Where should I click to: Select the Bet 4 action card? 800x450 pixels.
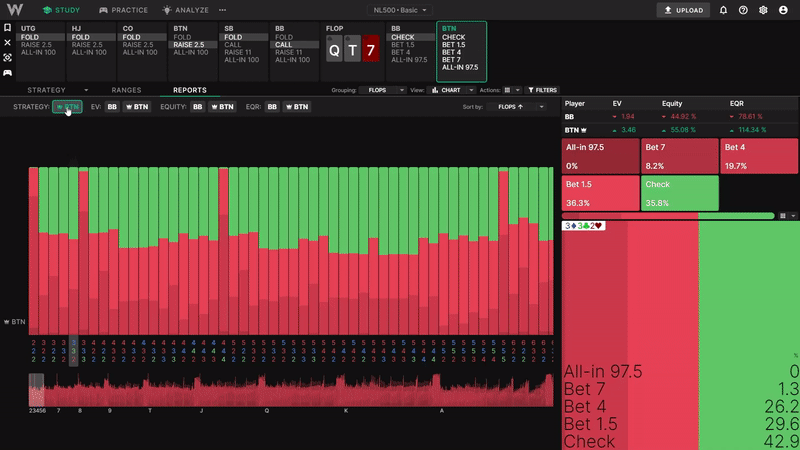click(759, 156)
